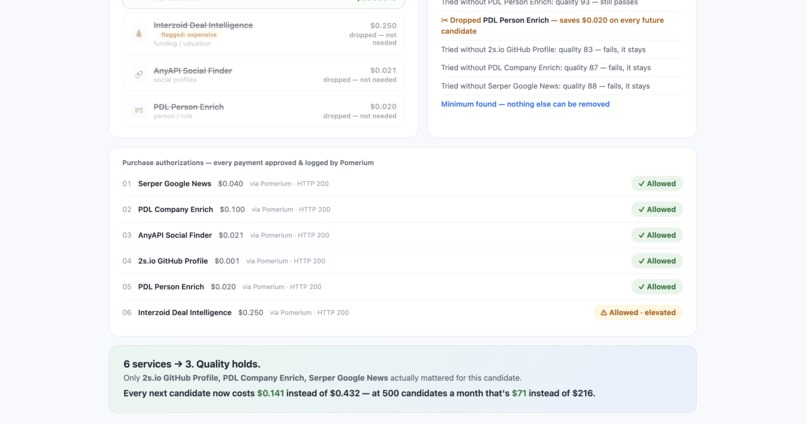The width and height of the screenshot is (806, 424).
Task: Click the dropped AnyAPI Social Finder service card
Action: click(264, 75)
